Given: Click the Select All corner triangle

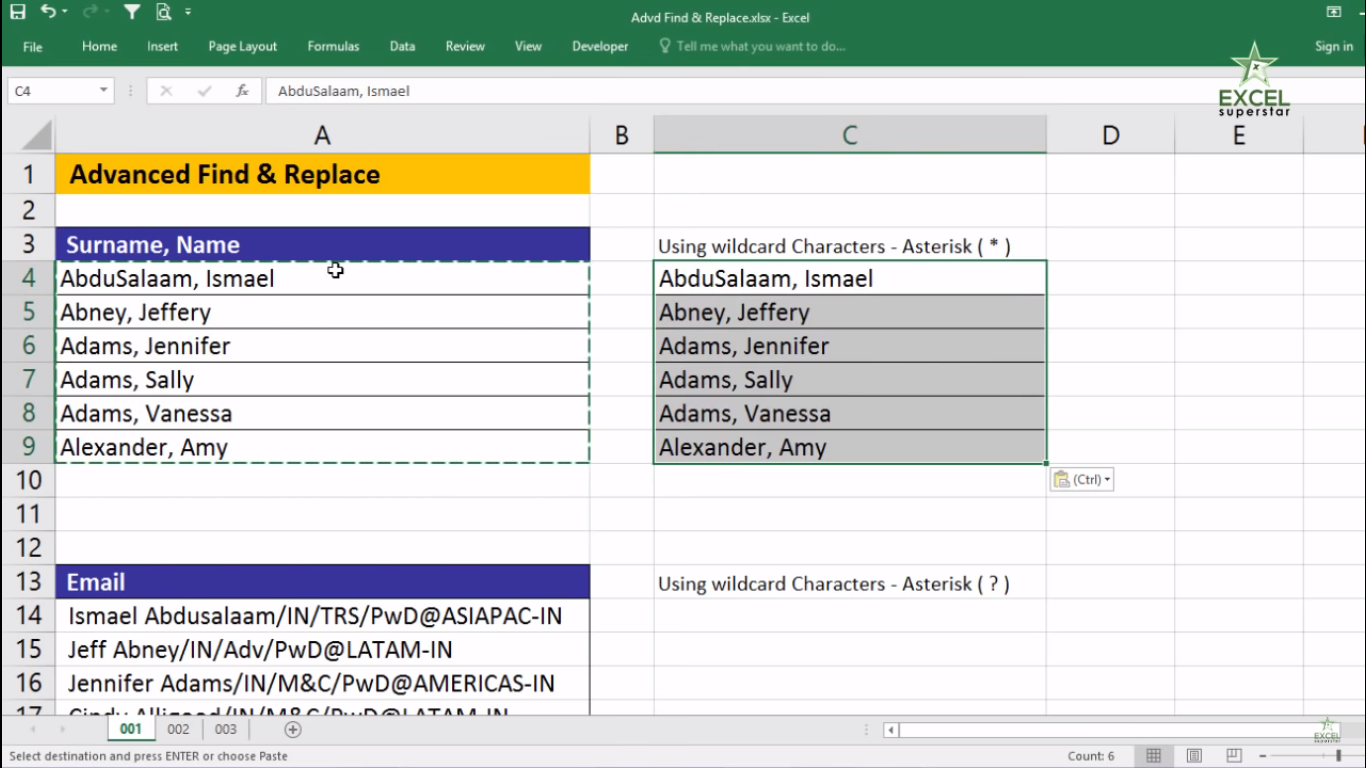Looking at the screenshot, I should pyautogui.click(x=37, y=135).
